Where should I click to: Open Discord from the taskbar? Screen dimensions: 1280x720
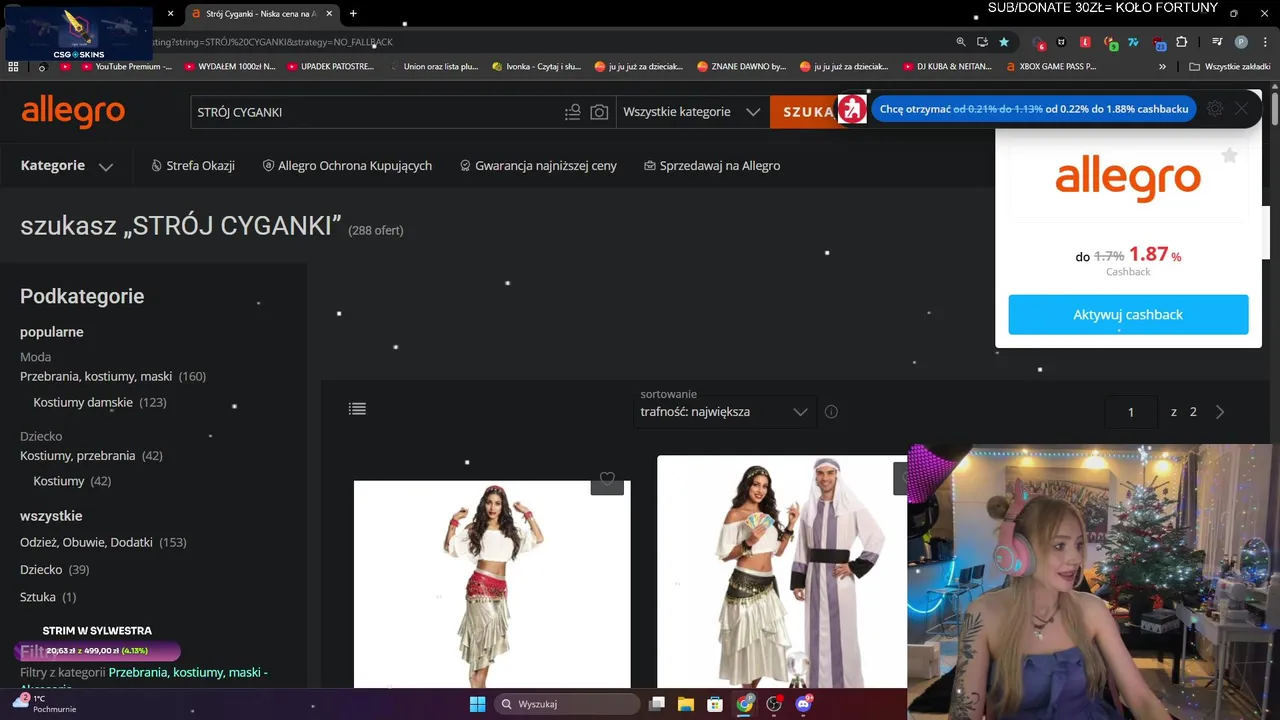(803, 704)
